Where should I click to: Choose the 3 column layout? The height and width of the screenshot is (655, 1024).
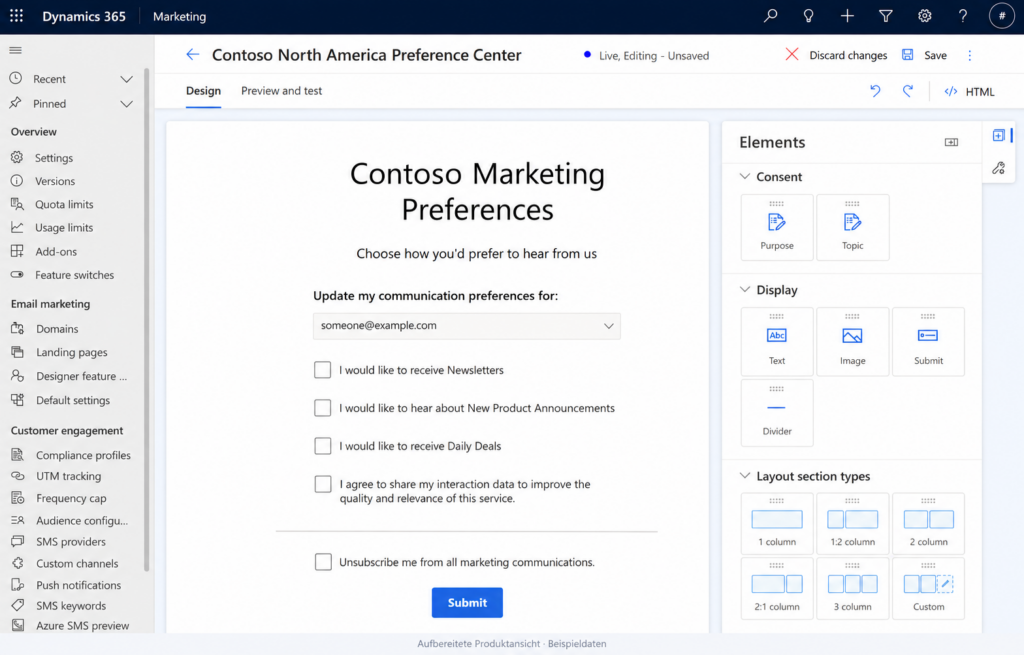852,588
